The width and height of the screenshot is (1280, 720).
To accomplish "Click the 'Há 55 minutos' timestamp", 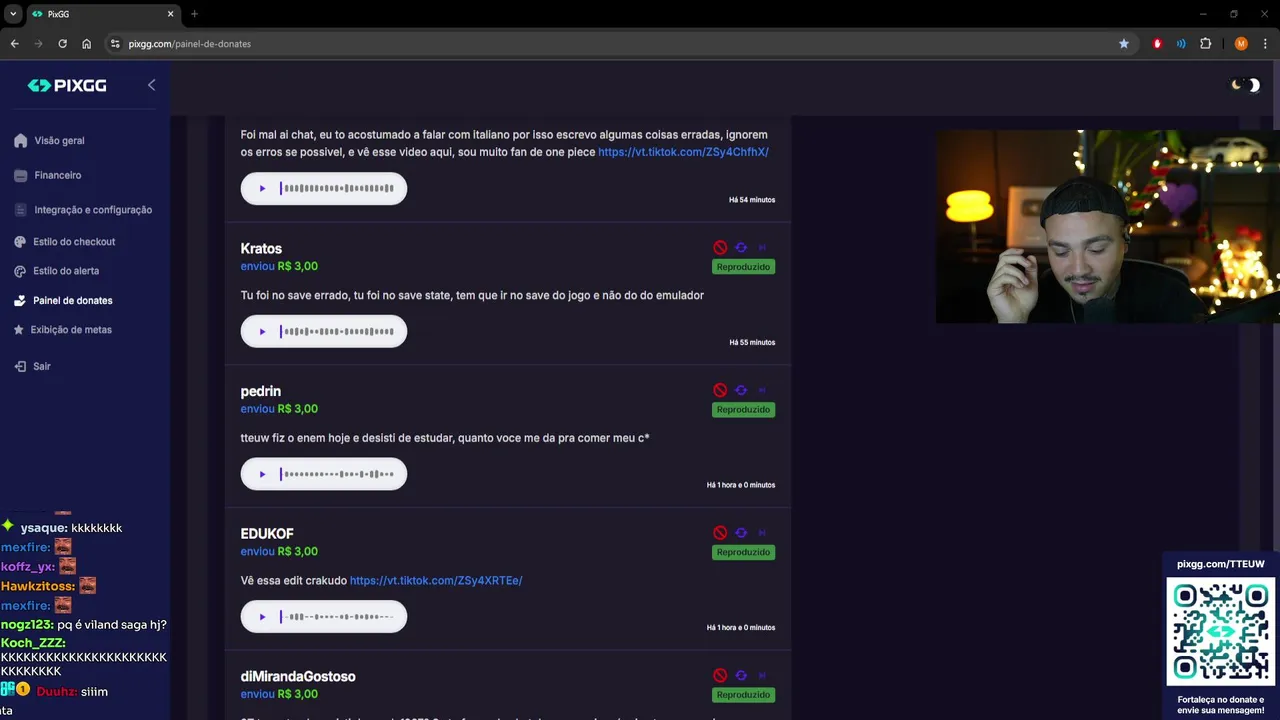I will pos(752,342).
